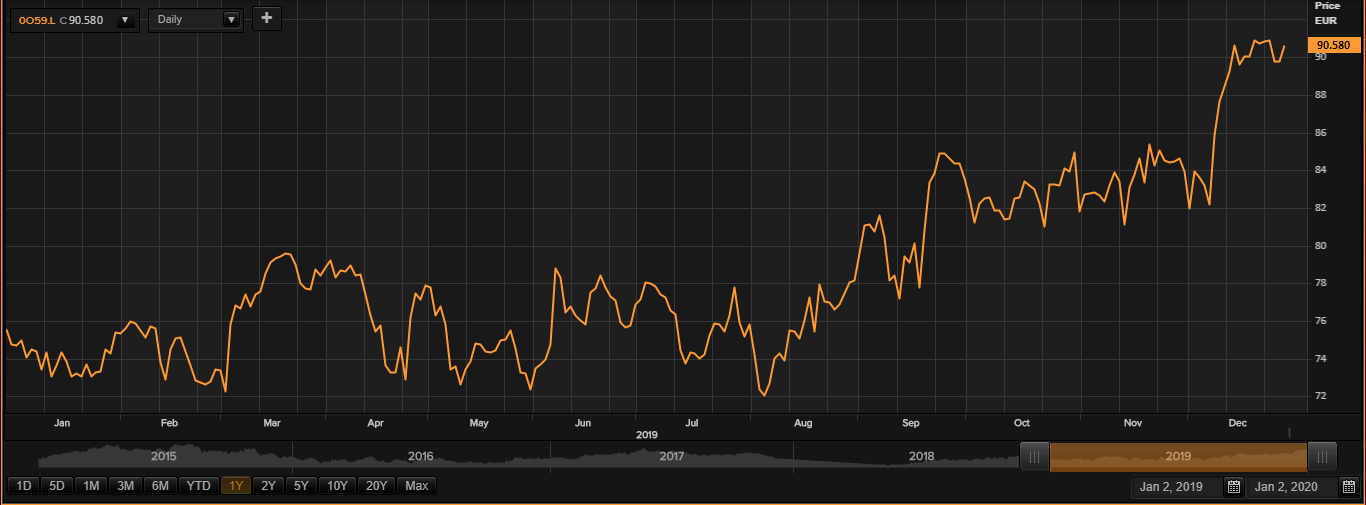Click the Apr month label on axis
Viewport: 1366px width, 505px height.
coord(375,424)
